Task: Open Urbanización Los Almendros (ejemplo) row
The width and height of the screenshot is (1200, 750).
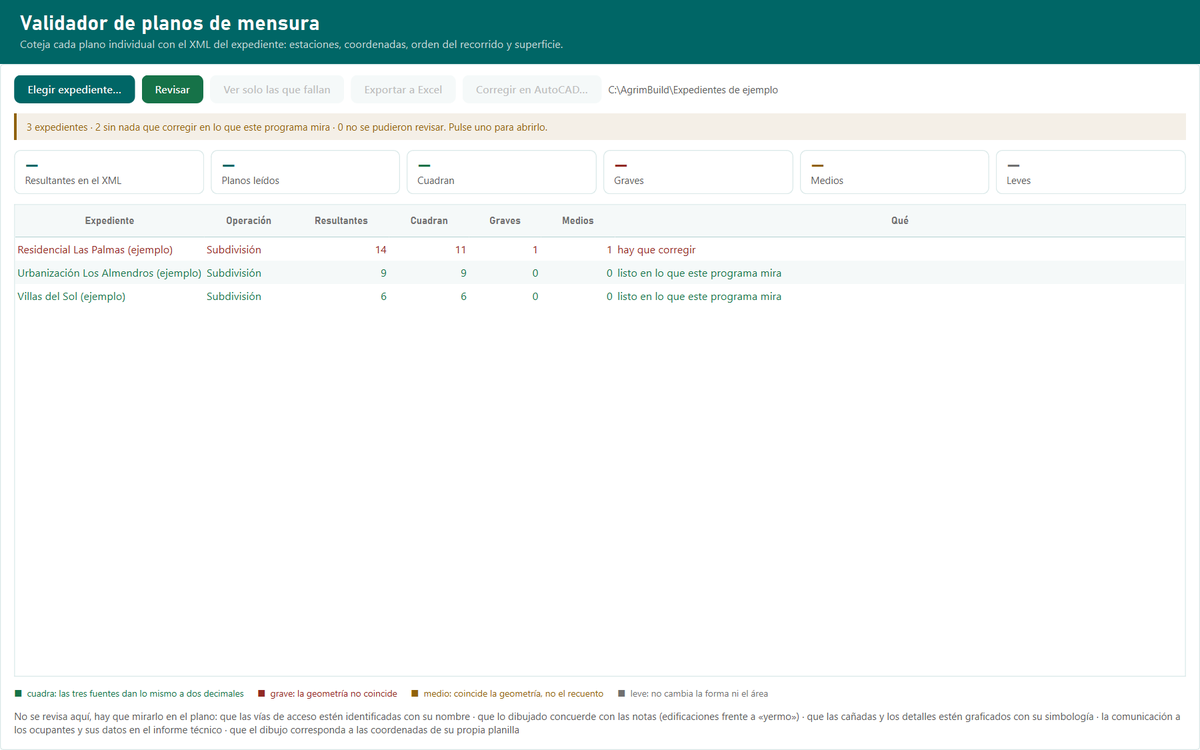Action: tap(600, 273)
